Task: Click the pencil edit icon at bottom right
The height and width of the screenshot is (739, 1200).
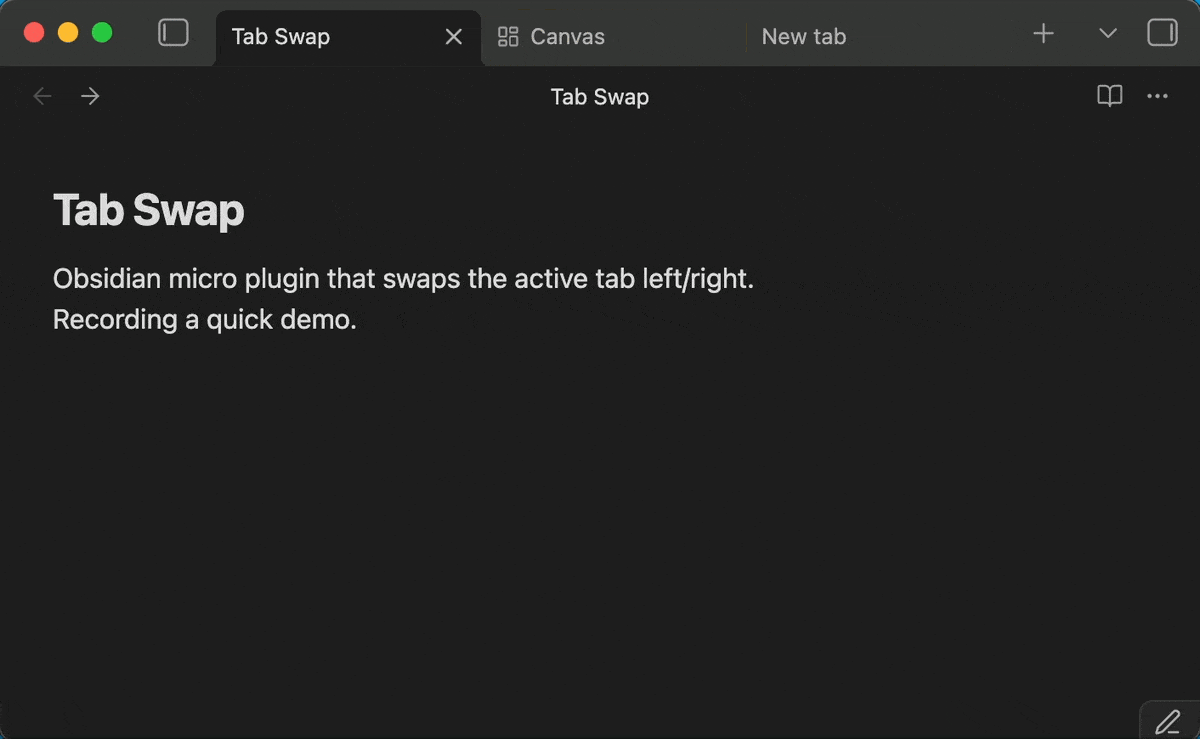Action: click(x=1167, y=721)
